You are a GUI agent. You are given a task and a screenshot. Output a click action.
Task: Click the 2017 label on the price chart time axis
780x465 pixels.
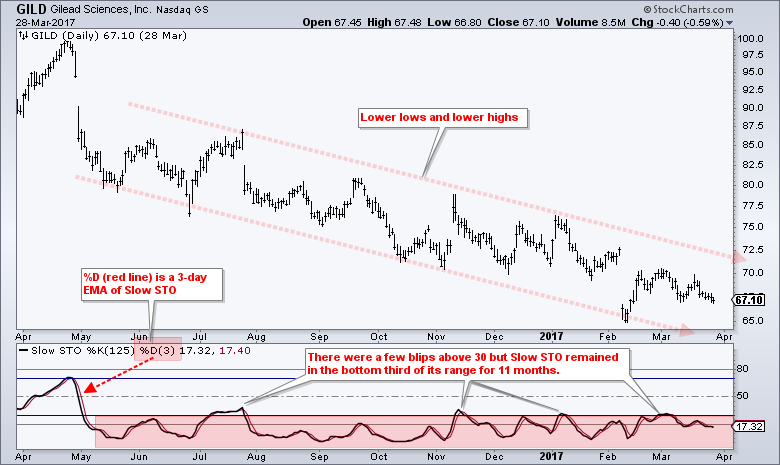[551, 337]
